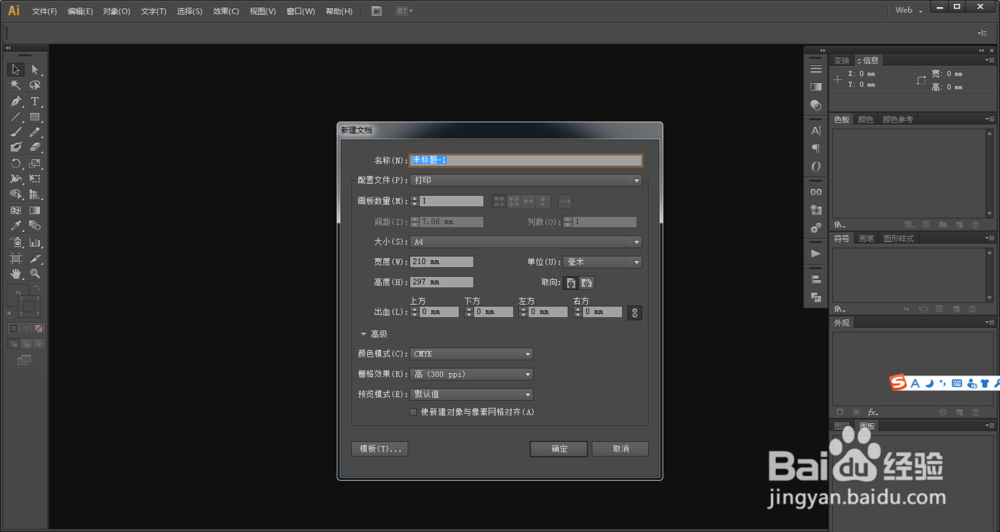Click the width field showing 210 mm

pyautogui.click(x=441, y=262)
